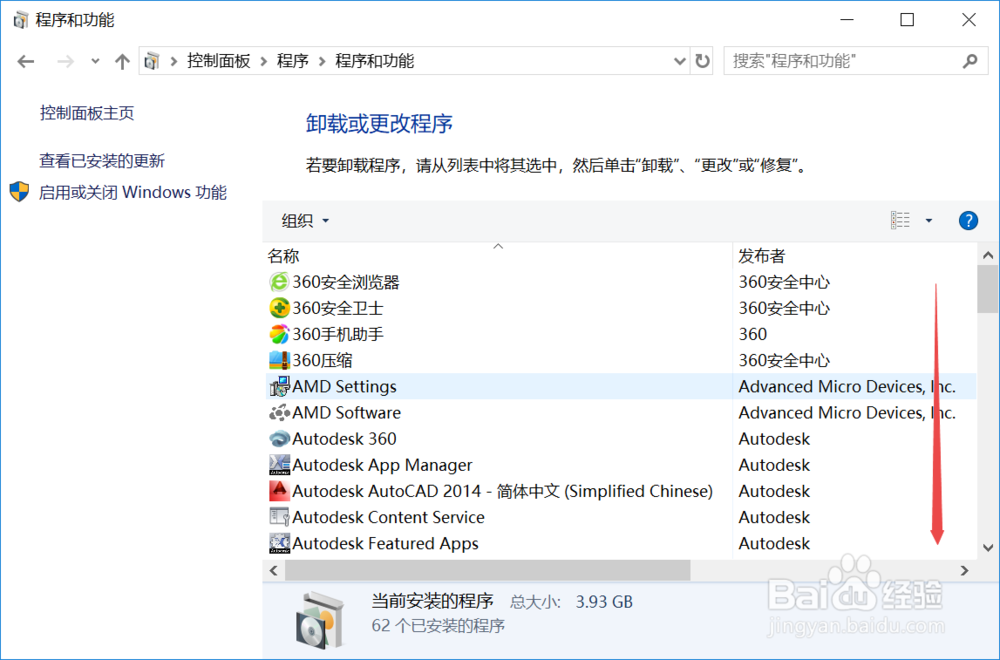Select Autodesk AutoCAD 2014 简体中文 row name
The image size is (1000, 660).
[x=503, y=491]
